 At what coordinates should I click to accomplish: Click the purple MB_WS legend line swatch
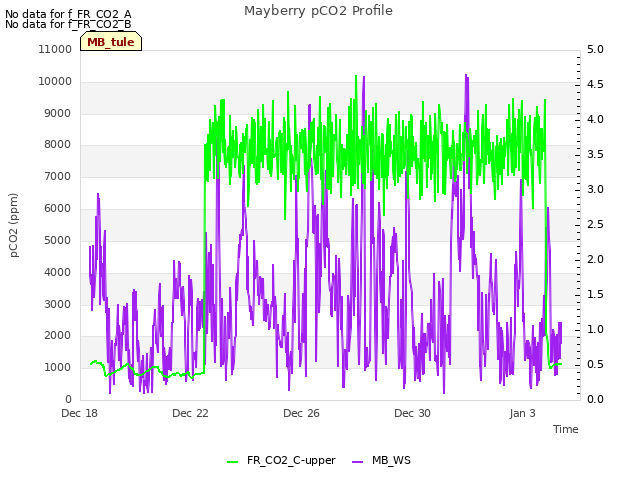pyautogui.click(x=358, y=462)
